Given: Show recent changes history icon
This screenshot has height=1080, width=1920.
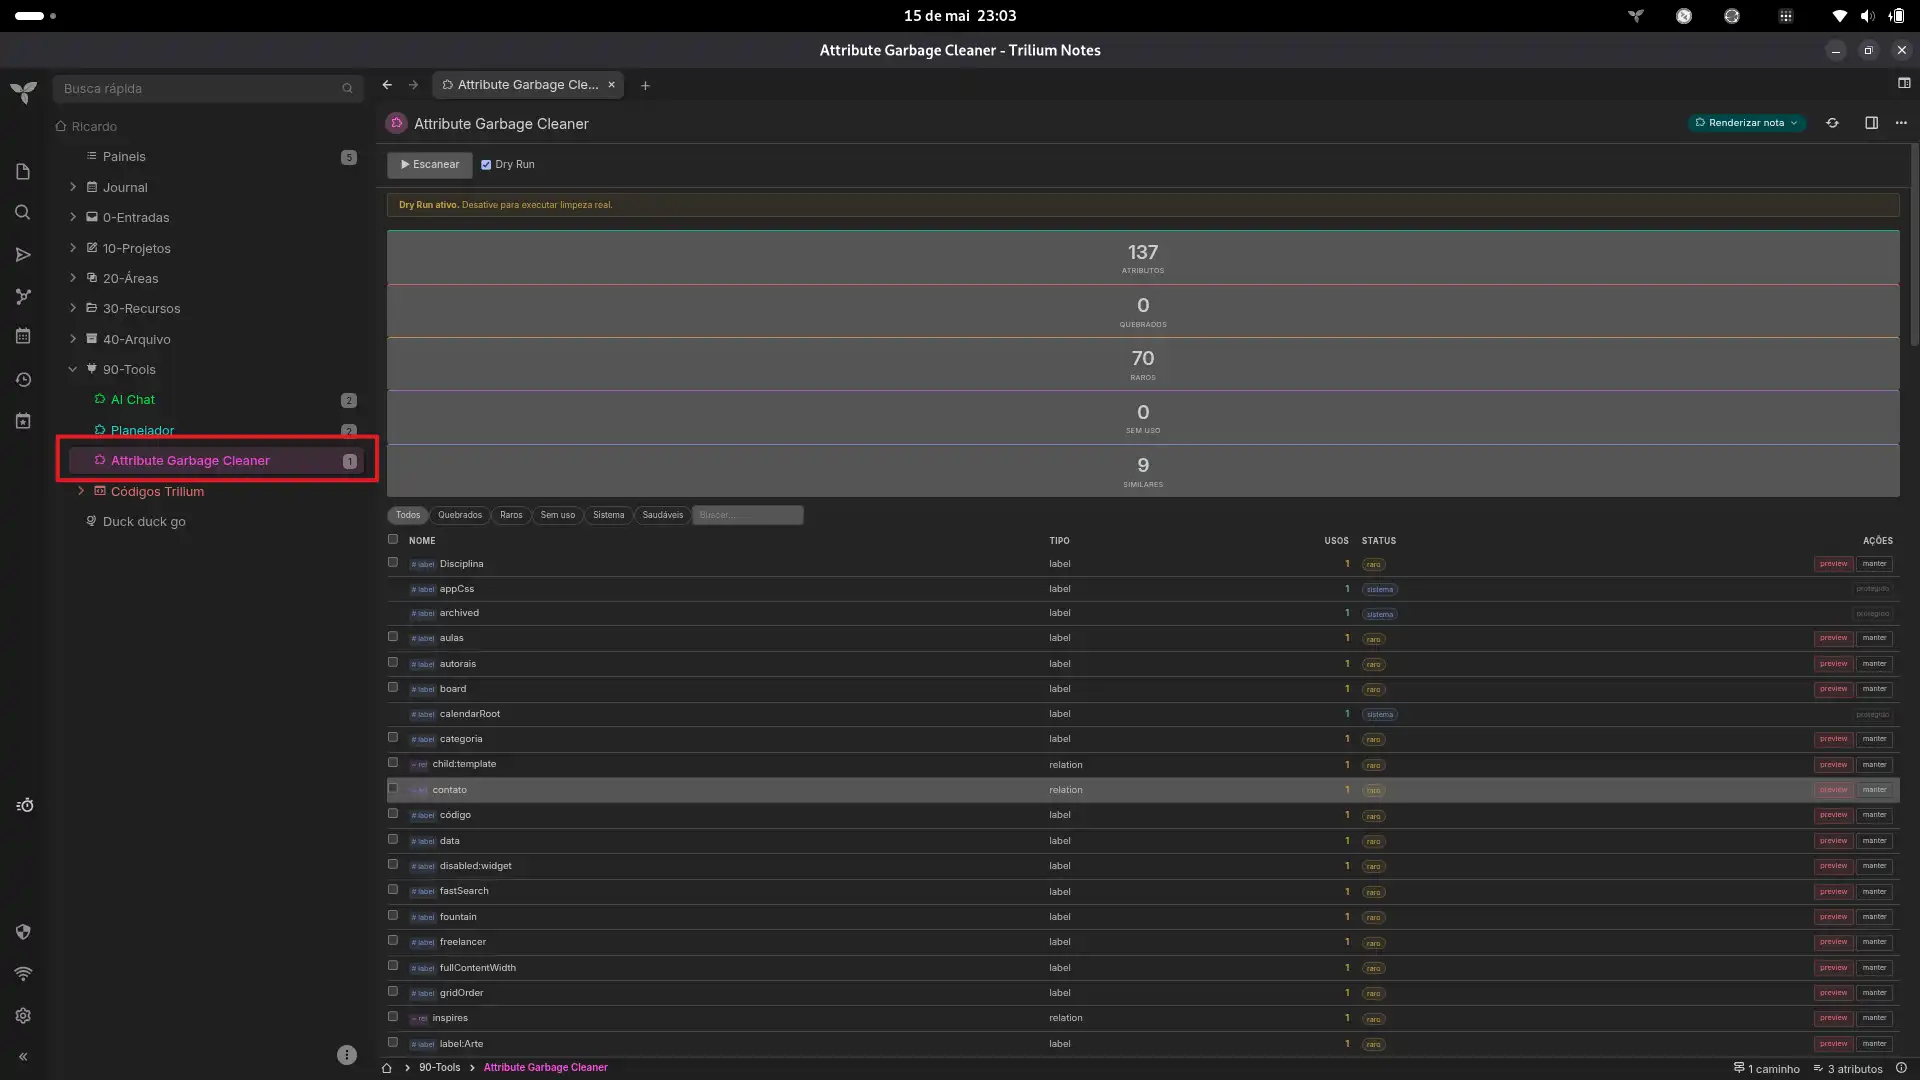Looking at the screenshot, I should point(23,380).
